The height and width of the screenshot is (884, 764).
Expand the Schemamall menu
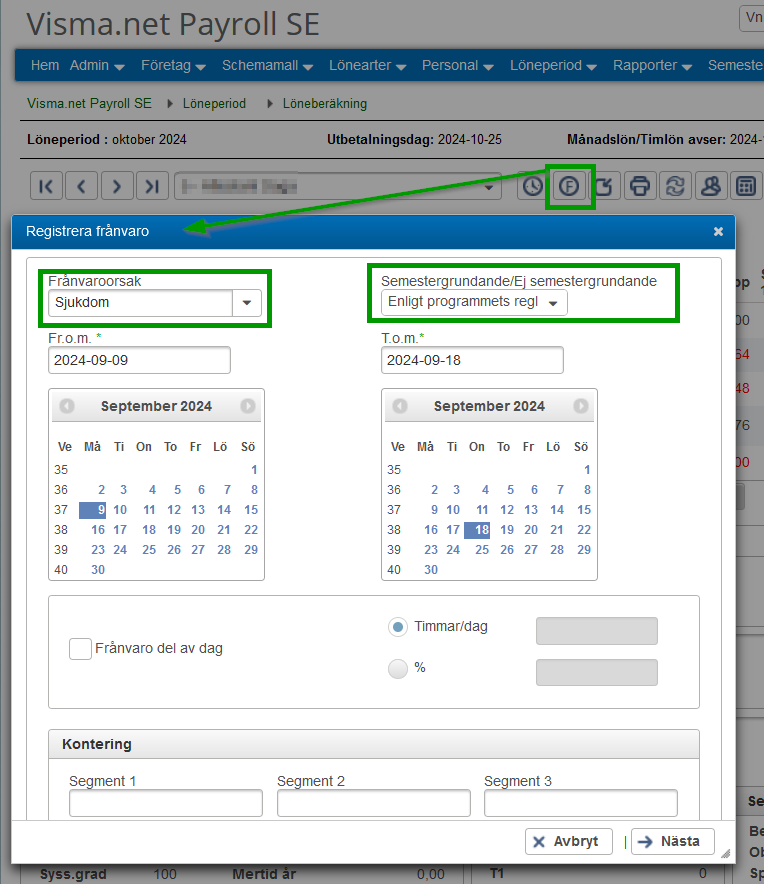[x=267, y=65]
